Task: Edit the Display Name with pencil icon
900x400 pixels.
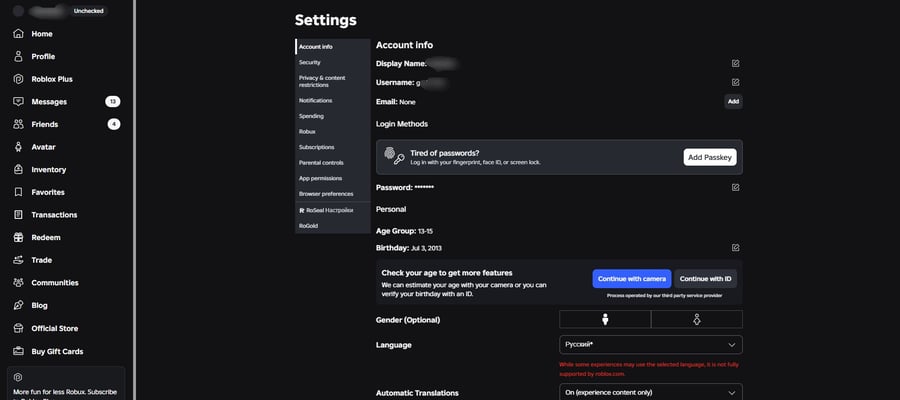Action: click(x=735, y=63)
